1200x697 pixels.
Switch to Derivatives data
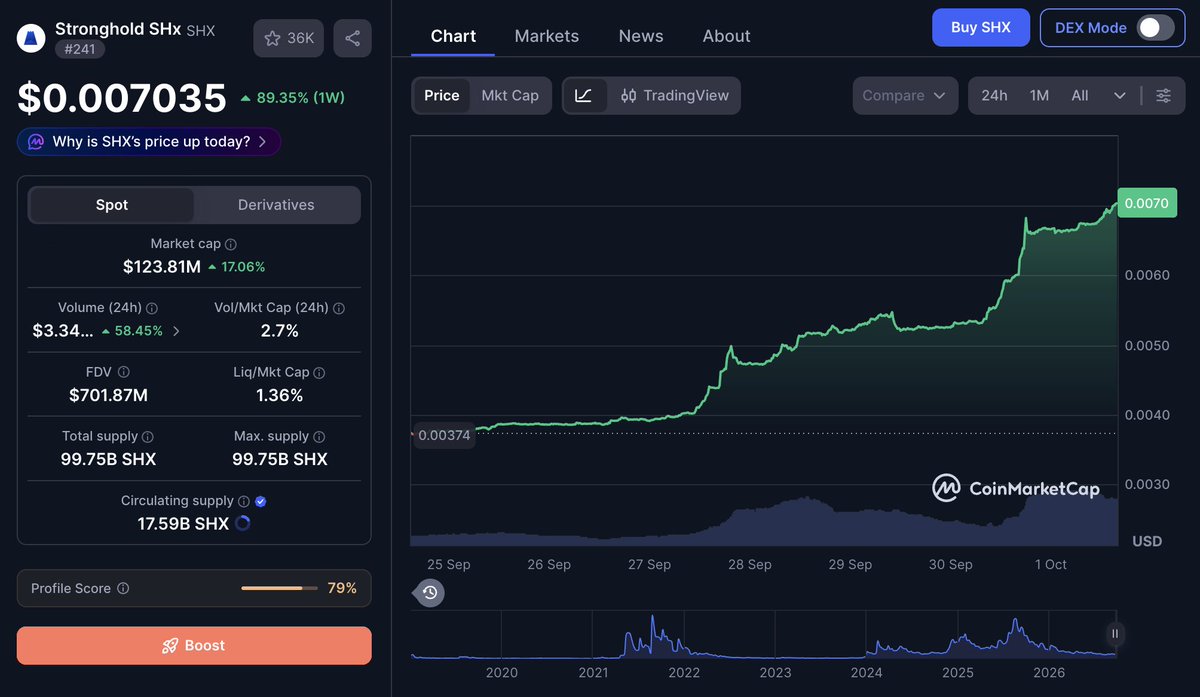[x=276, y=204]
